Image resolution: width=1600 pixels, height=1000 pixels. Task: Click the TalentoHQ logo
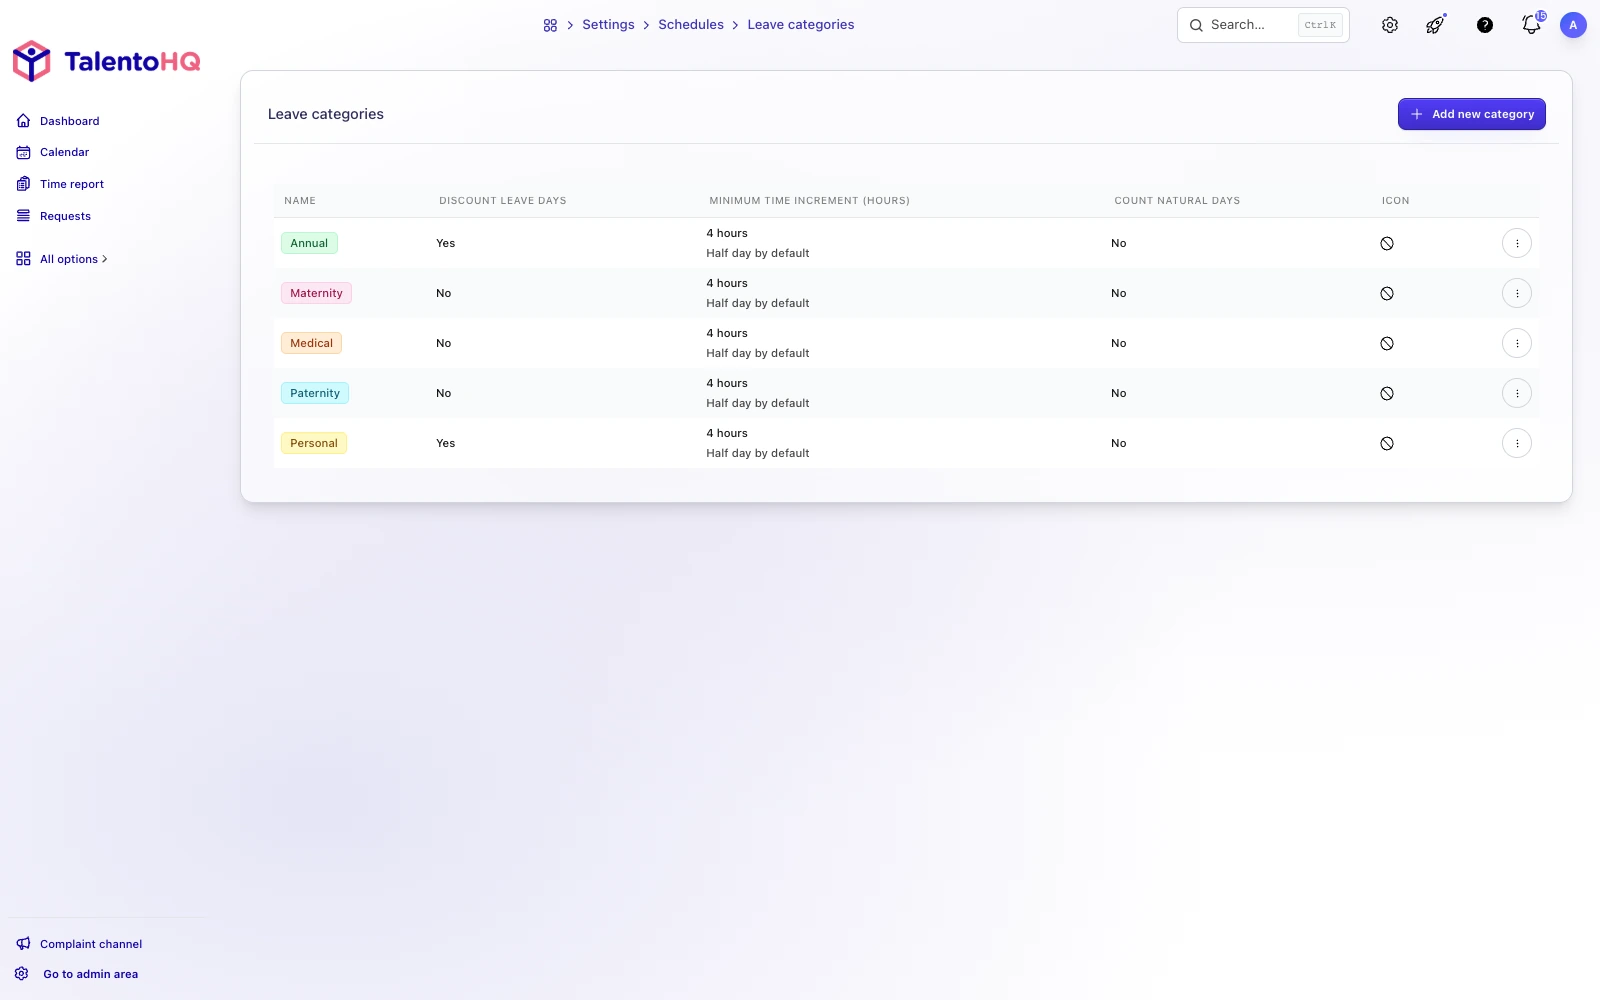coord(106,61)
